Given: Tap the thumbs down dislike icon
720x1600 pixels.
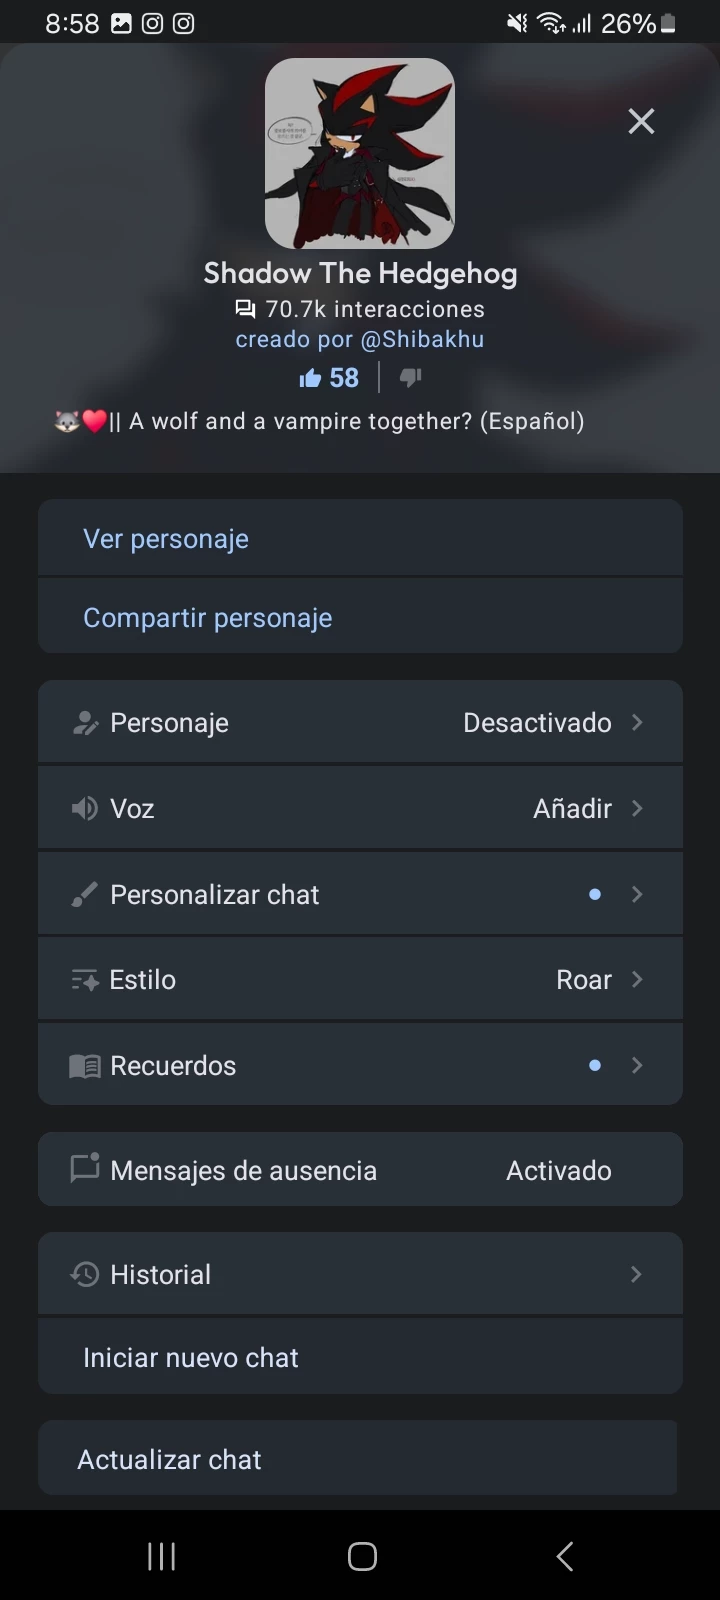Looking at the screenshot, I should (x=410, y=378).
